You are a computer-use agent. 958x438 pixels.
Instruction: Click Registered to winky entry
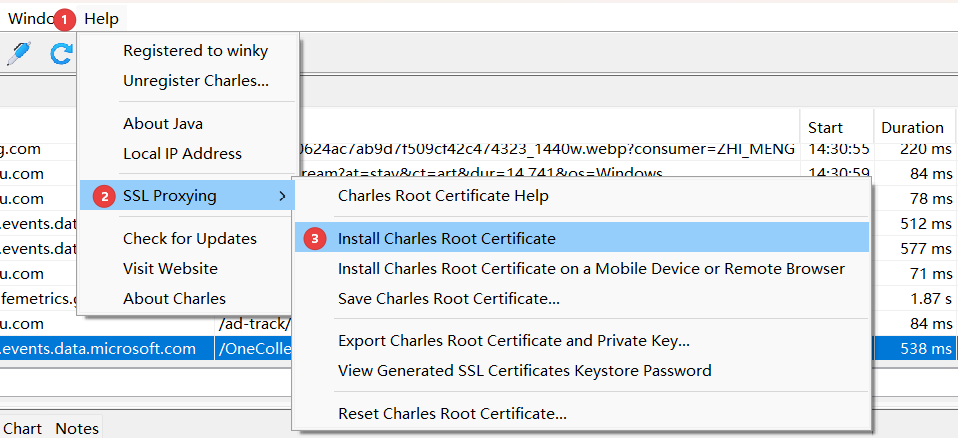[195, 51]
